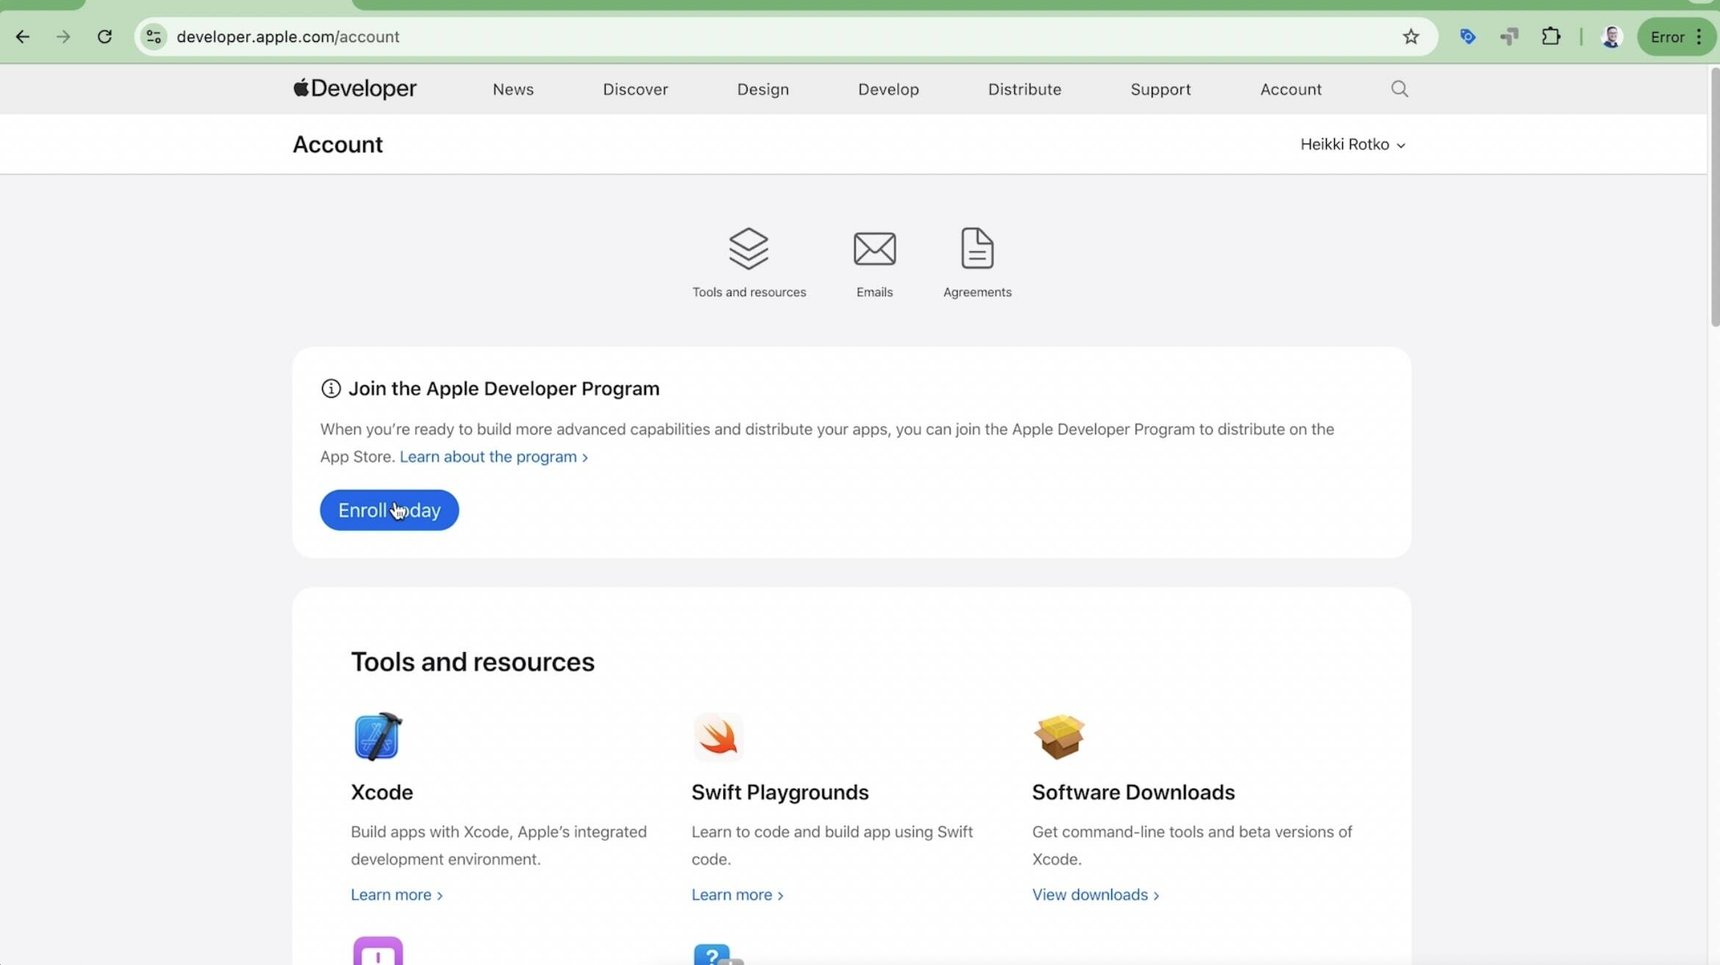Click the Xcode app icon

[x=377, y=736]
